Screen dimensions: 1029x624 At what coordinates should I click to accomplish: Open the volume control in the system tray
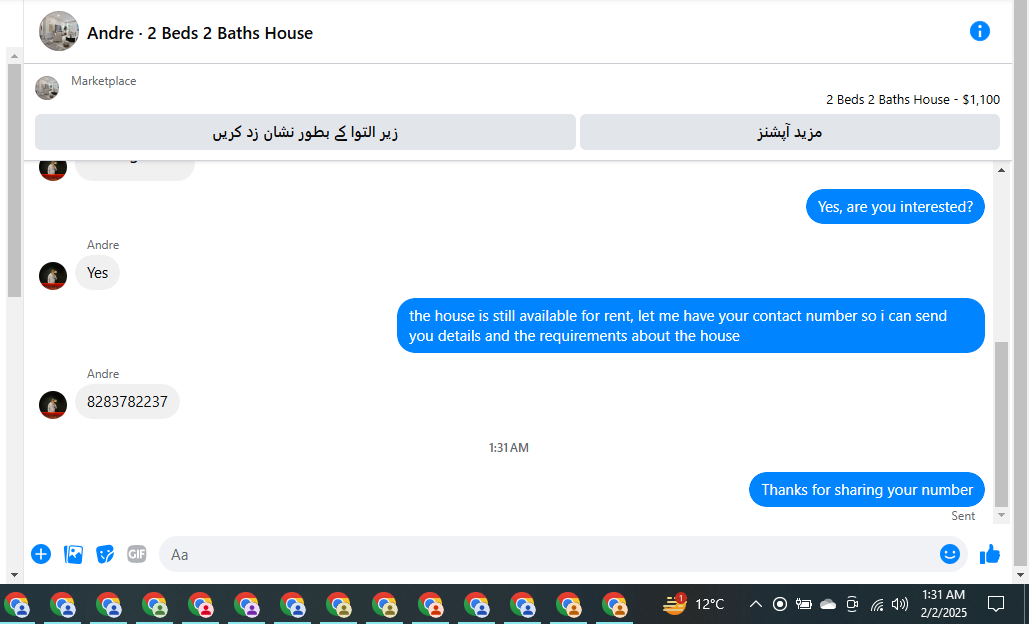[x=900, y=604]
